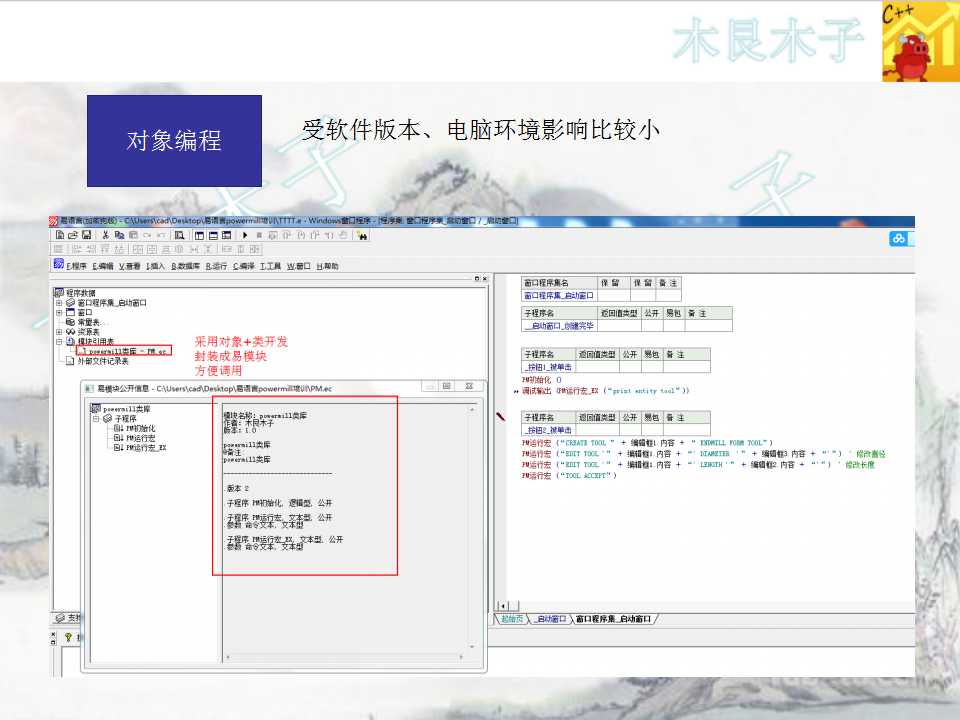Close the 易模块公开信息 window
960x720 pixels.
pos(469,386)
